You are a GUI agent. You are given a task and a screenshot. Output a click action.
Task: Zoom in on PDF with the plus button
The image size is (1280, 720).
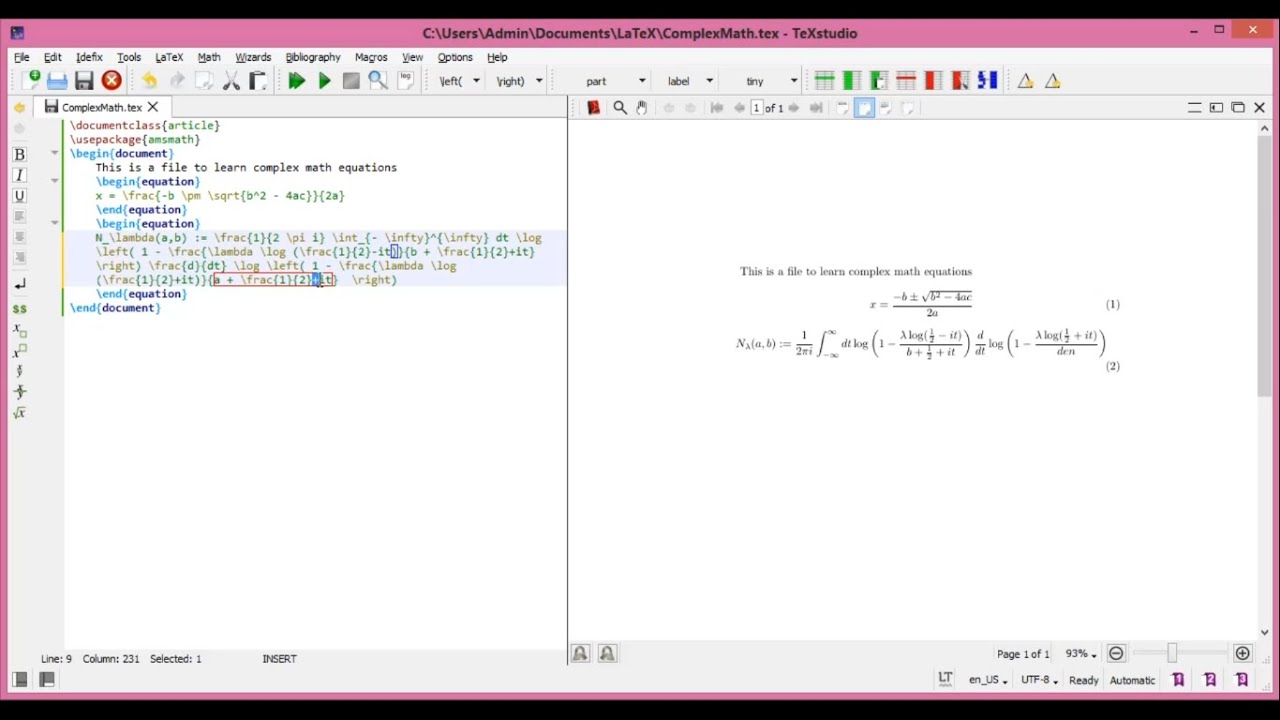point(1242,653)
